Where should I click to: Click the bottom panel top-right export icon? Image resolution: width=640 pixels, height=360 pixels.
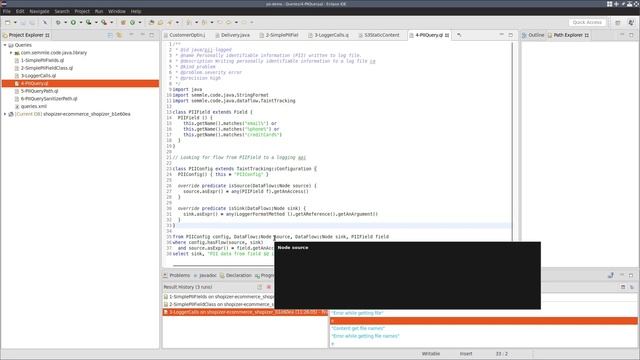611,276
